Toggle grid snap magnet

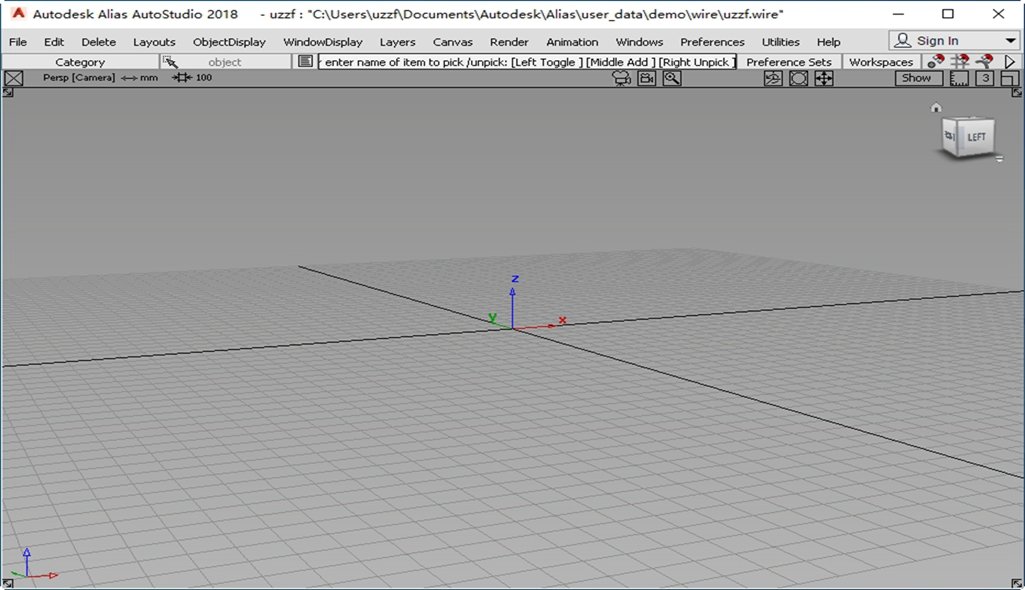(960, 61)
